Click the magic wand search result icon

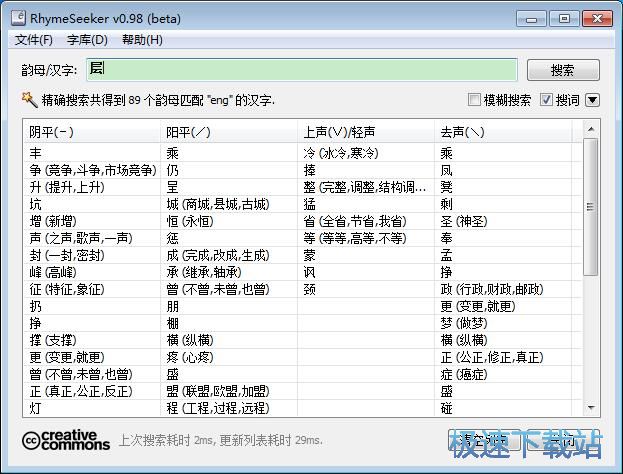pyautogui.click(x=29, y=99)
